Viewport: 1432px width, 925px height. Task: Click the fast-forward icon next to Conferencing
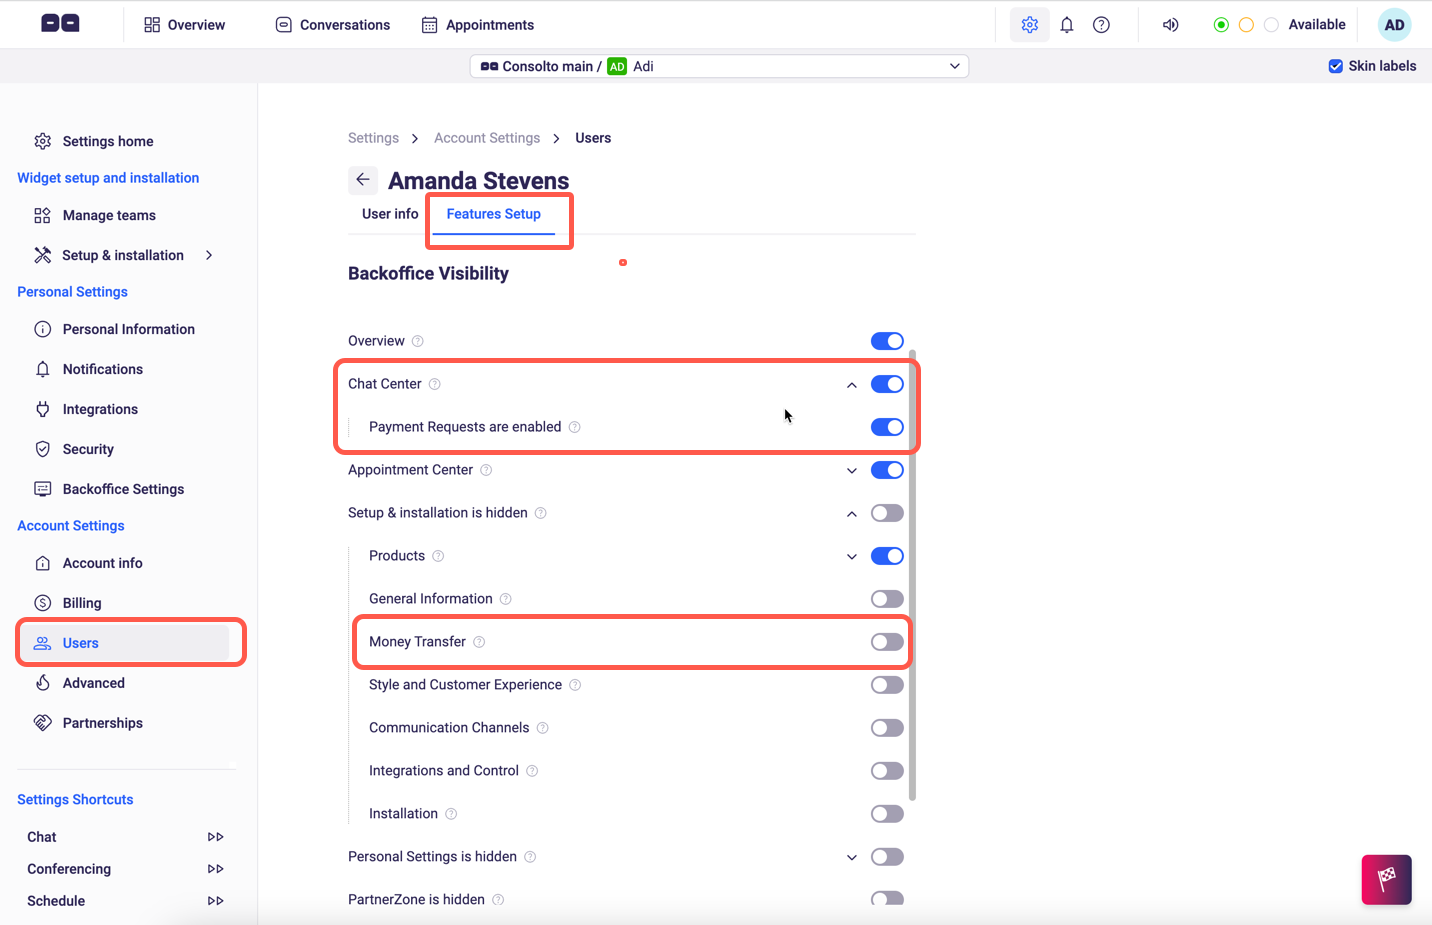pos(215,869)
